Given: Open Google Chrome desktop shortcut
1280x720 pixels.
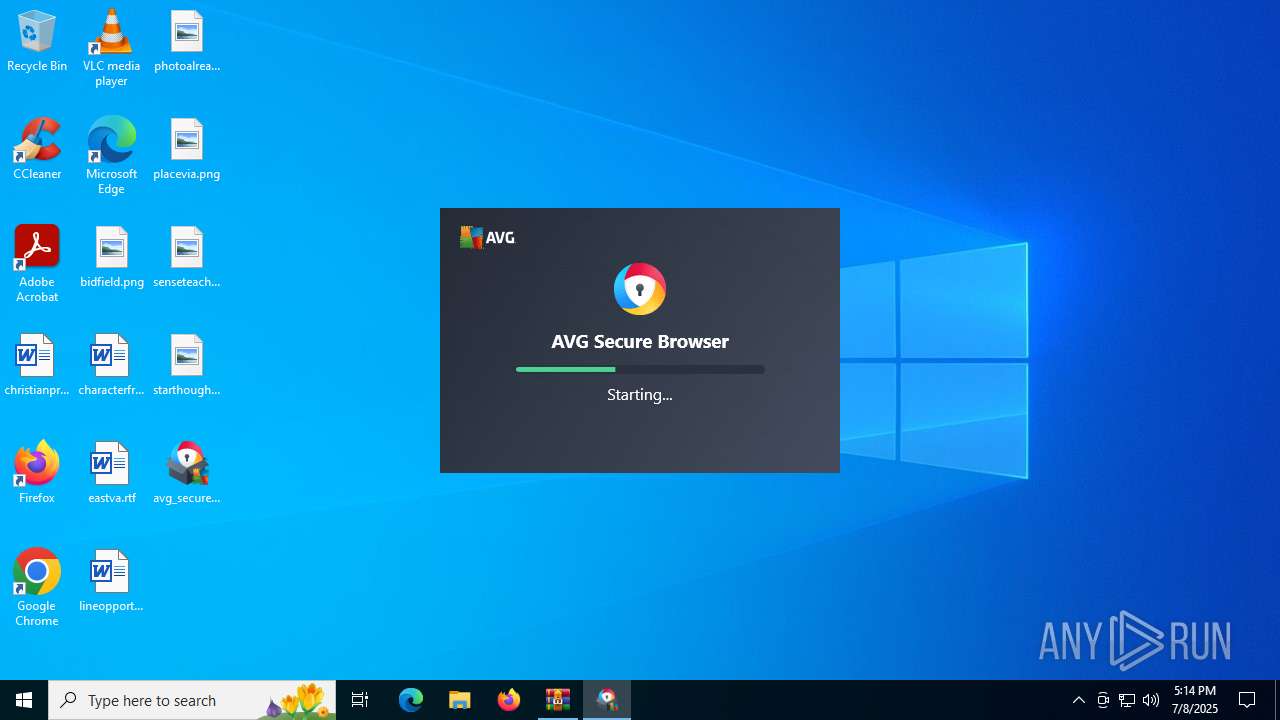Looking at the screenshot, I should pyautogui.click(x=37, y=588).
